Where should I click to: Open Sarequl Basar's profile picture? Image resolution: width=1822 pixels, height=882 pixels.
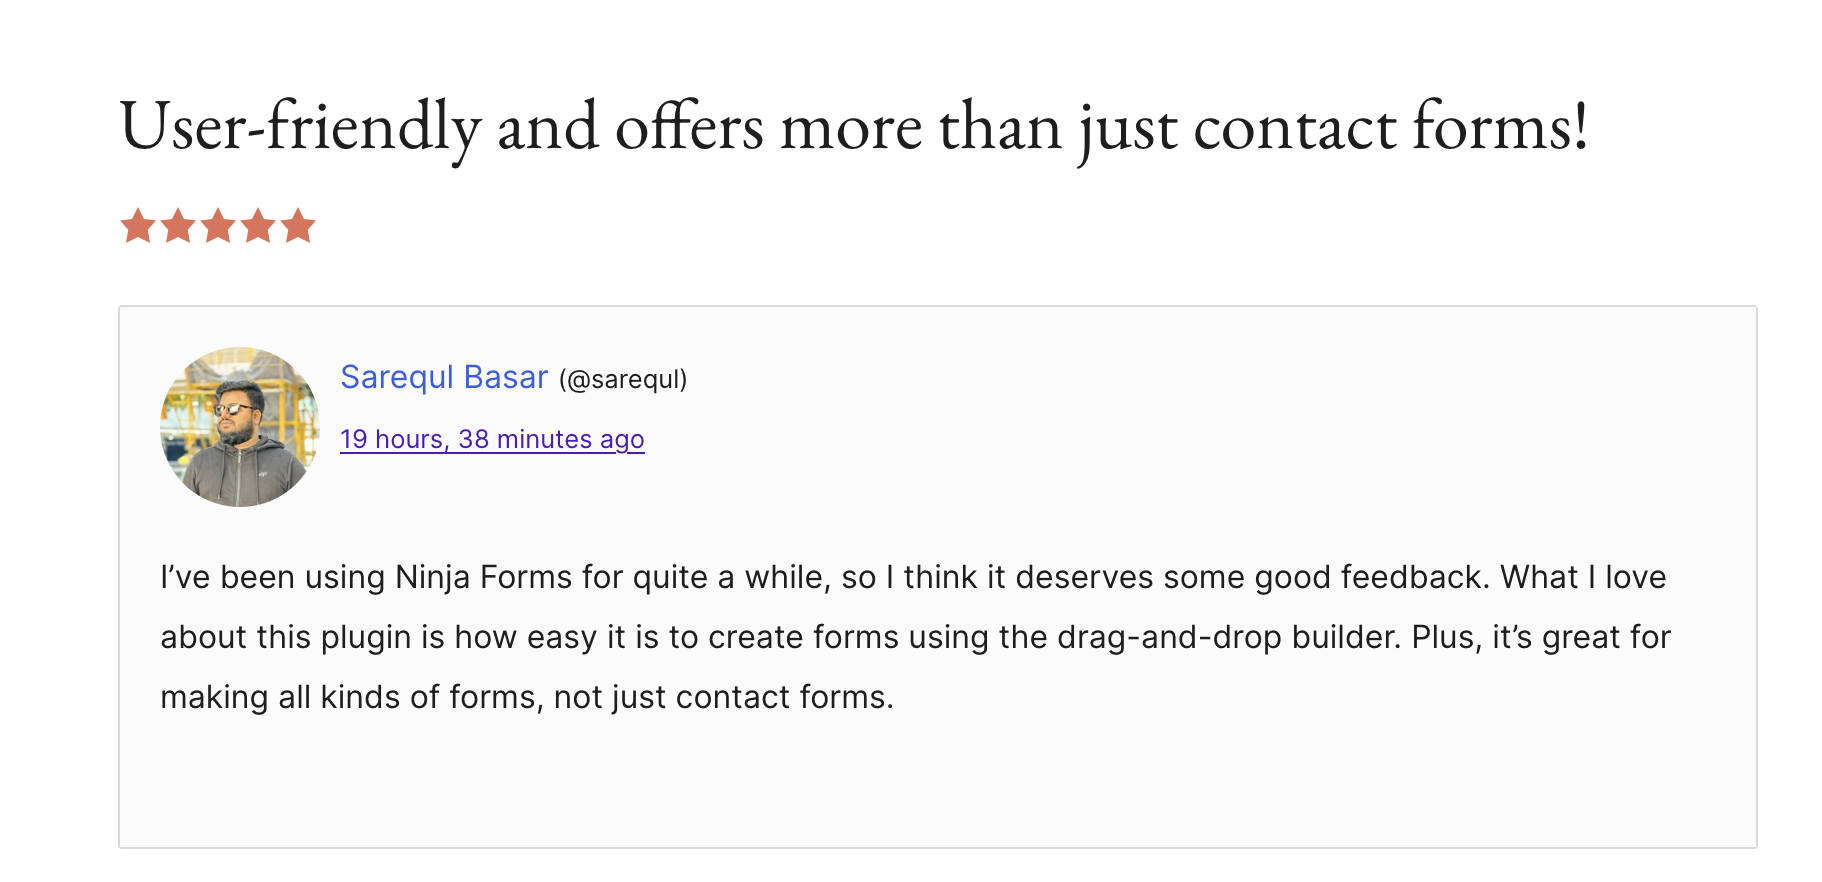click(240, 427)
